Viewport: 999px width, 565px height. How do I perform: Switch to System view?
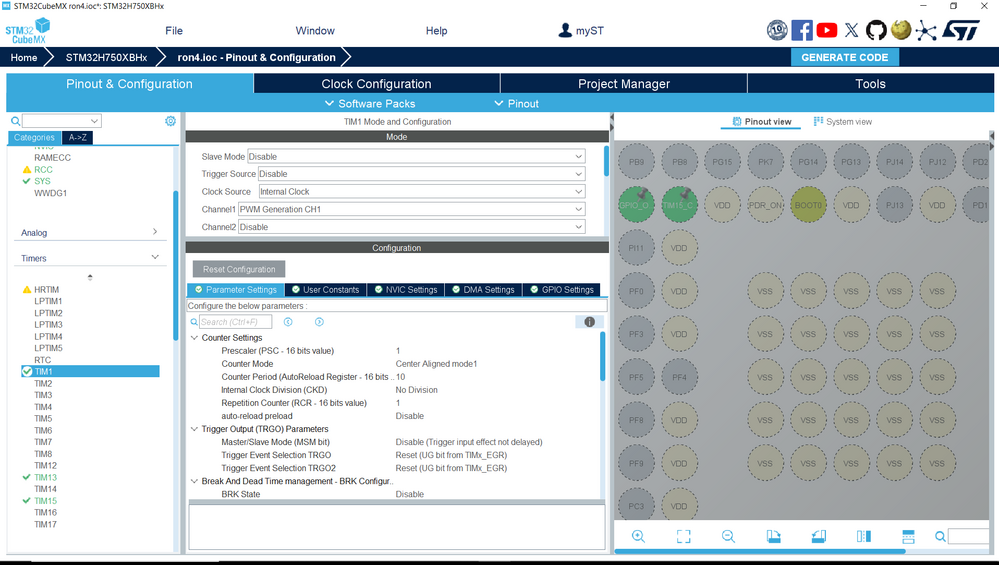843,122
